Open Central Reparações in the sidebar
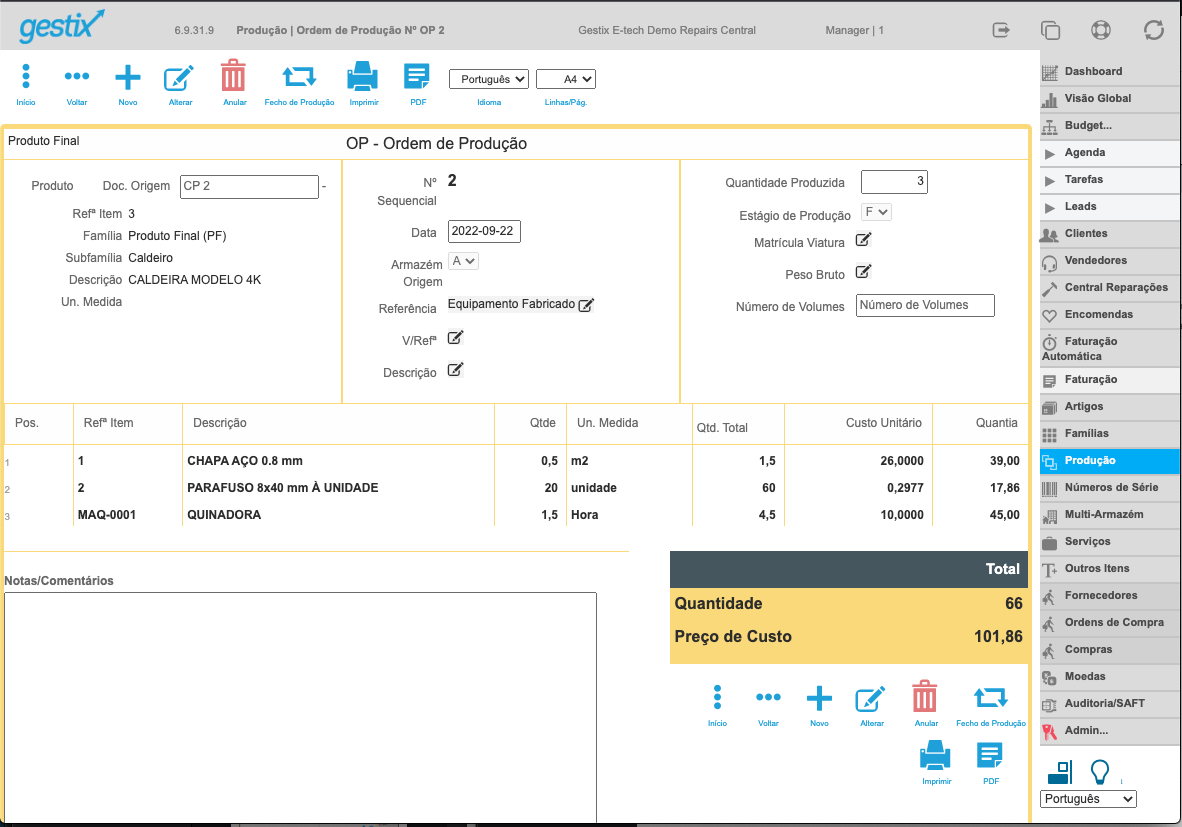This screenshot has height=827, width=1182. (1110, 287)
